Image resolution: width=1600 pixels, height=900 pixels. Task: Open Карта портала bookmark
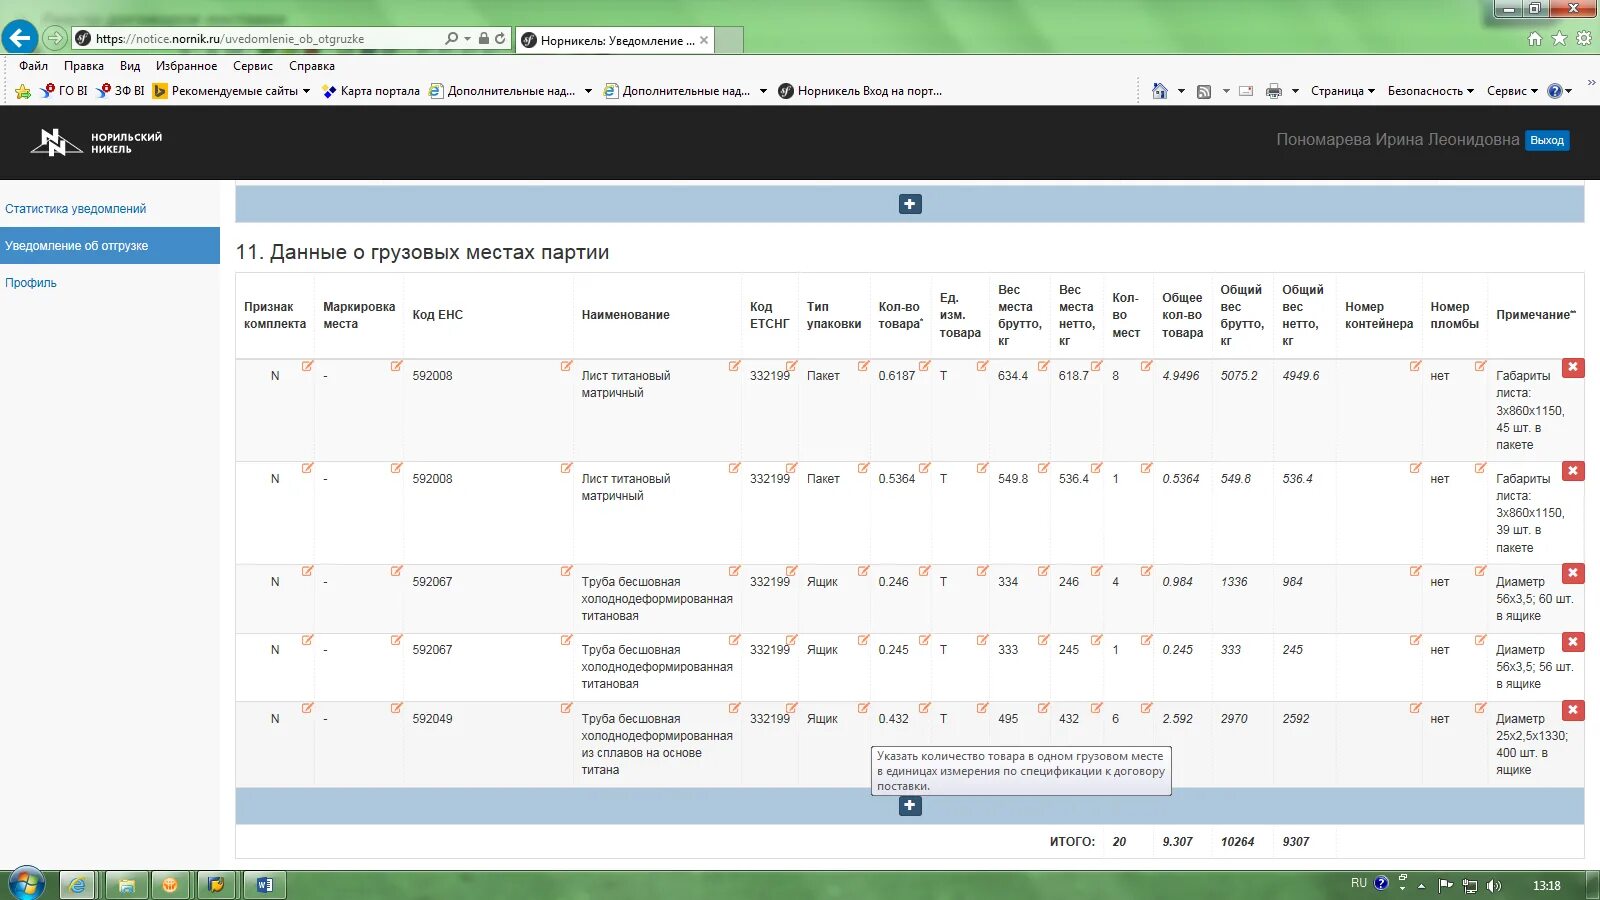click(x=371, y=91)
